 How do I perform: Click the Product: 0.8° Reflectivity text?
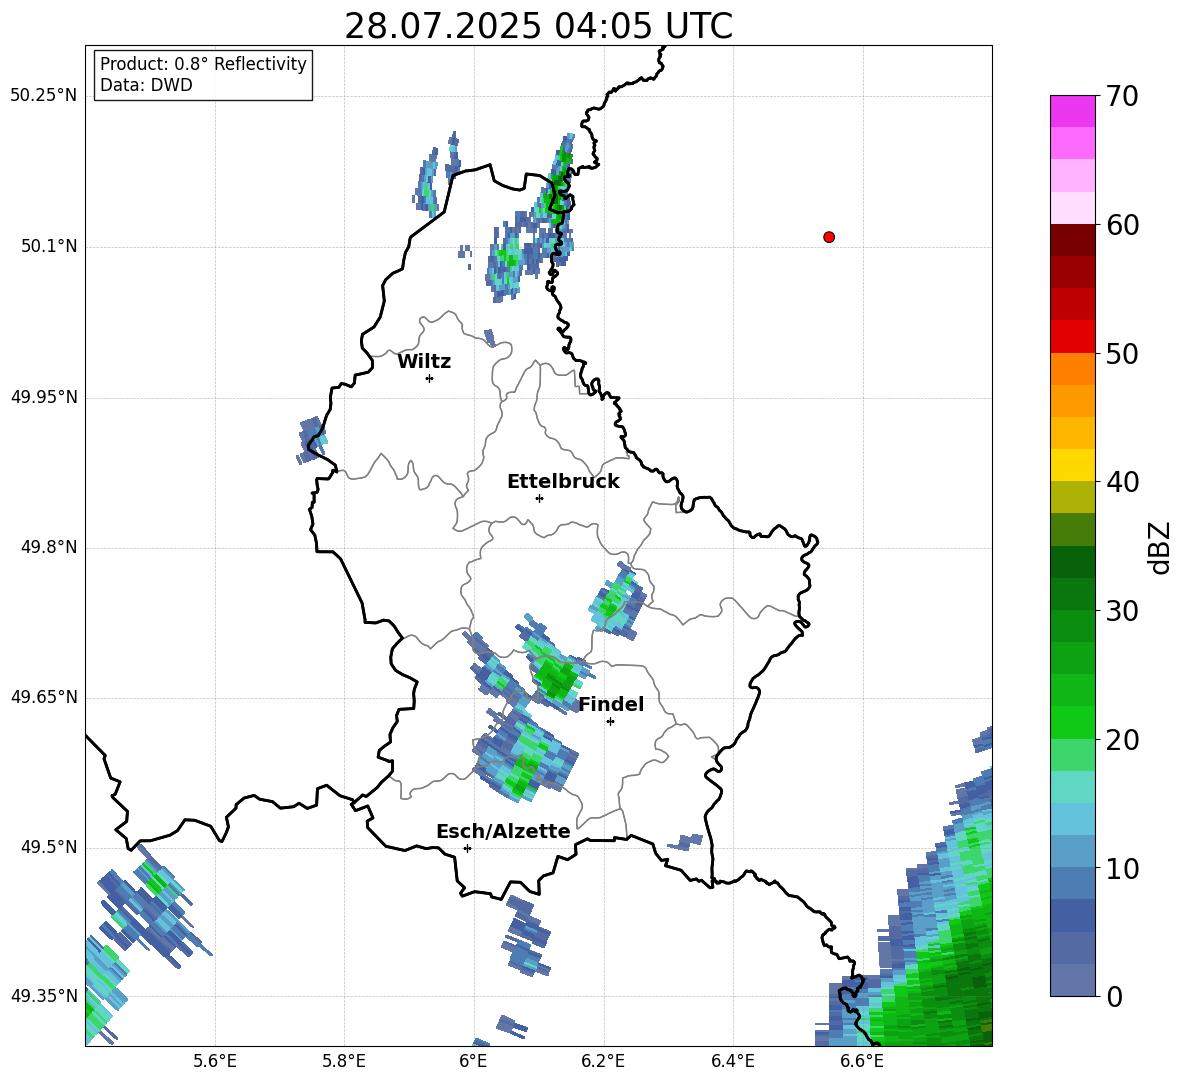[x=203, y=64]
